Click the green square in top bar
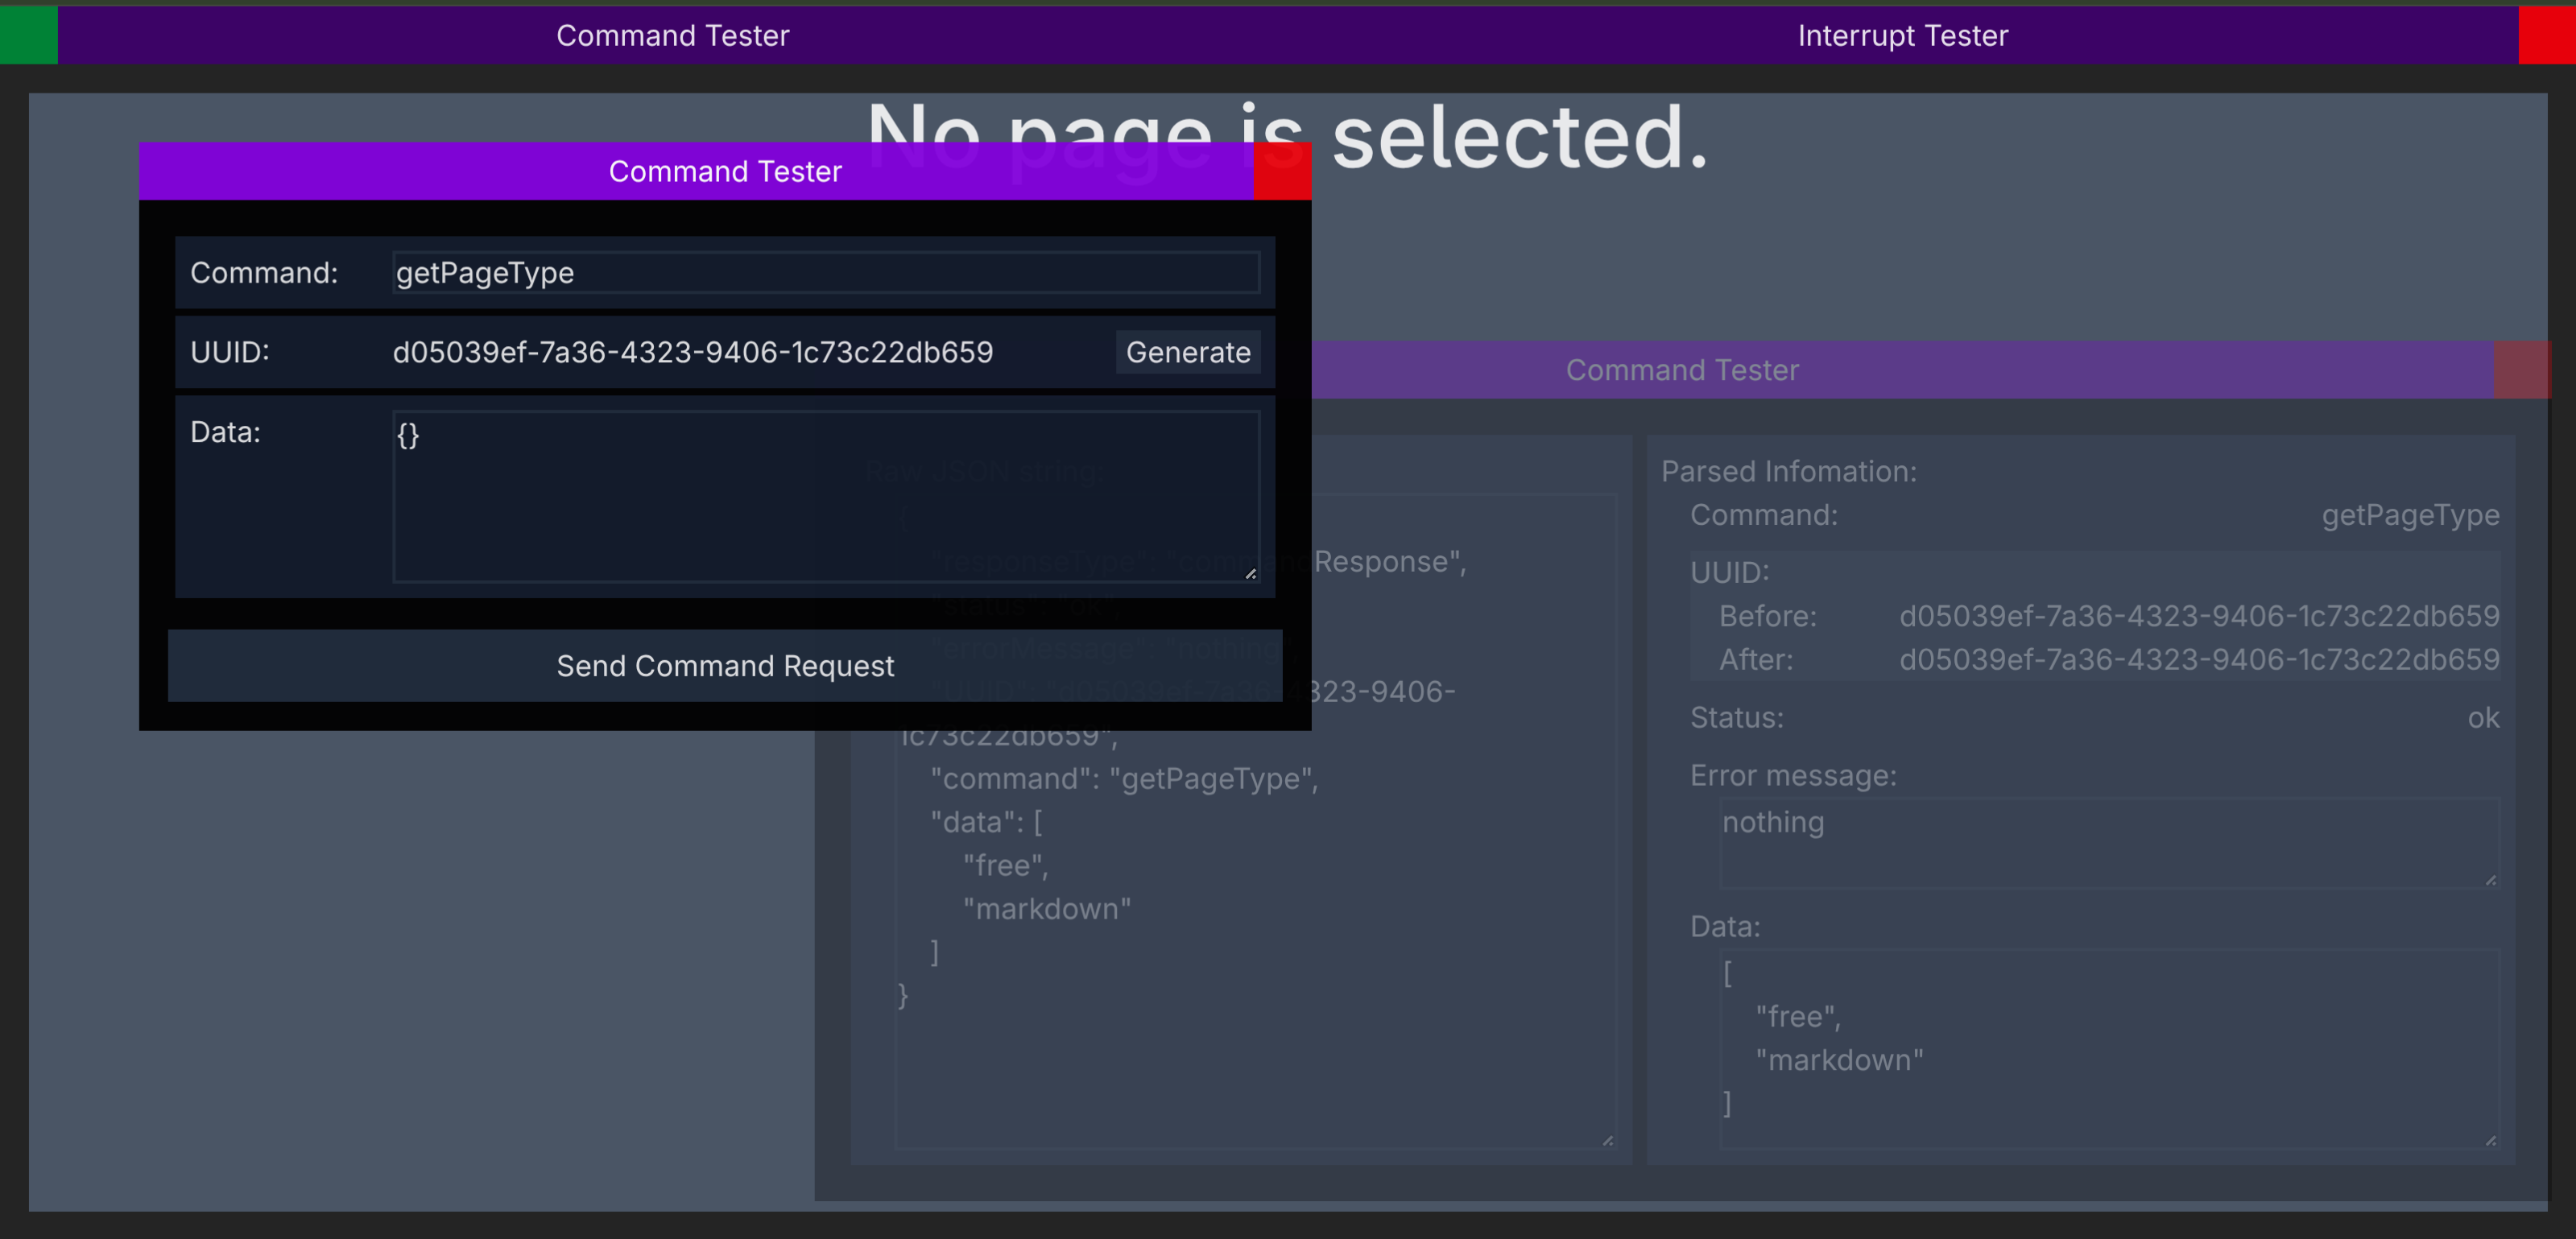 click(28, 35)
